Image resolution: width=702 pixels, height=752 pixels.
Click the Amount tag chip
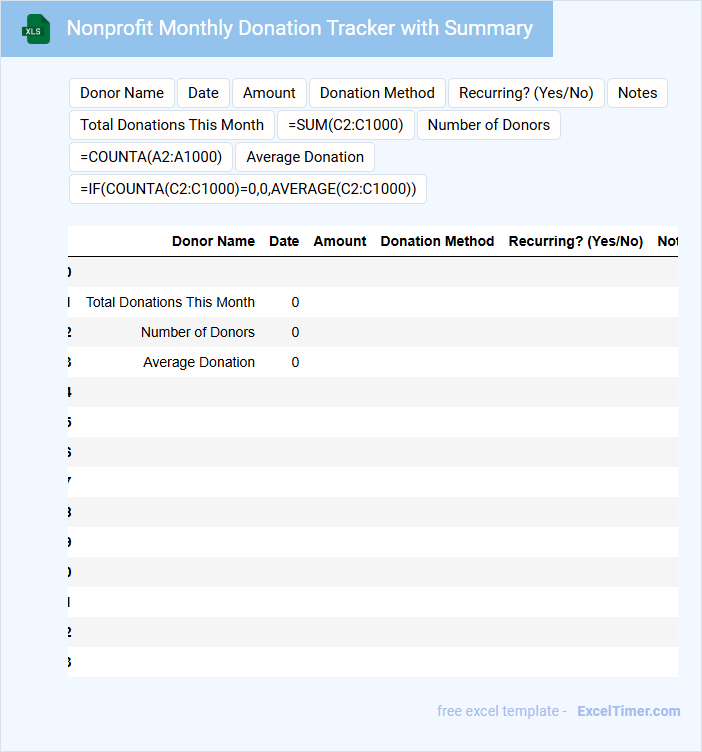click(x=269, y=93)
